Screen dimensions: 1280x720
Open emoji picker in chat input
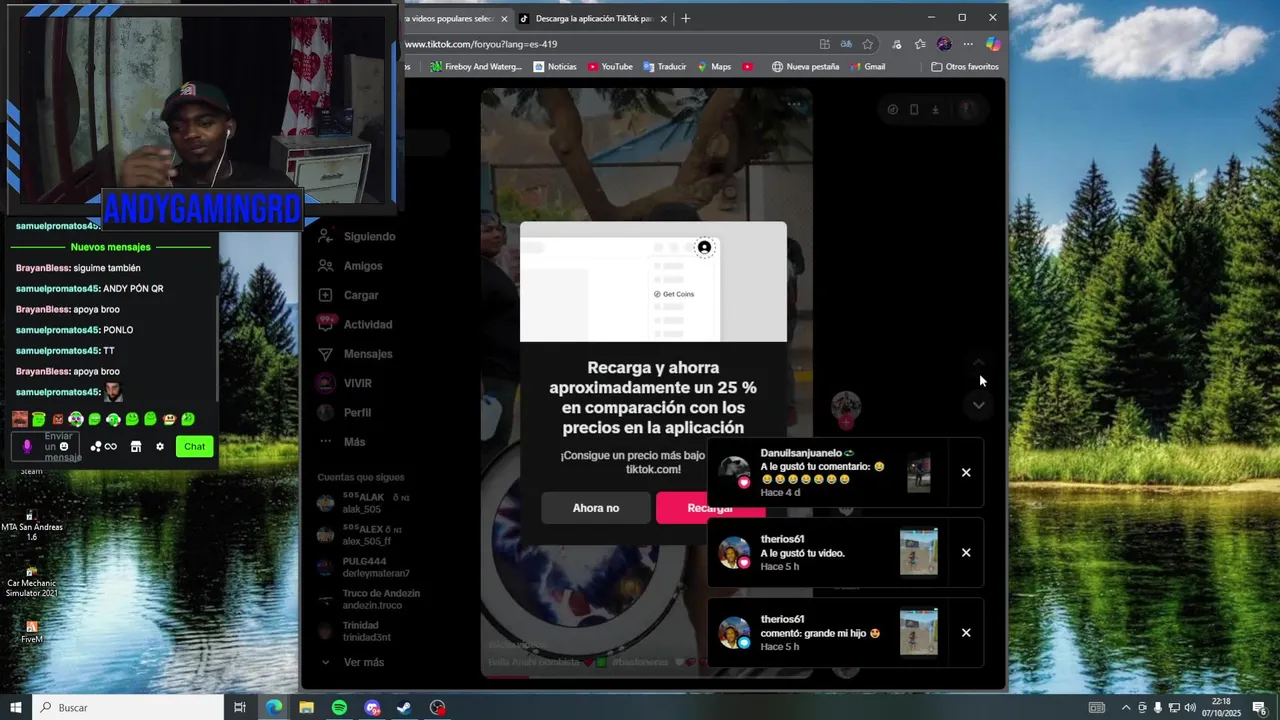tap(64, 447)
